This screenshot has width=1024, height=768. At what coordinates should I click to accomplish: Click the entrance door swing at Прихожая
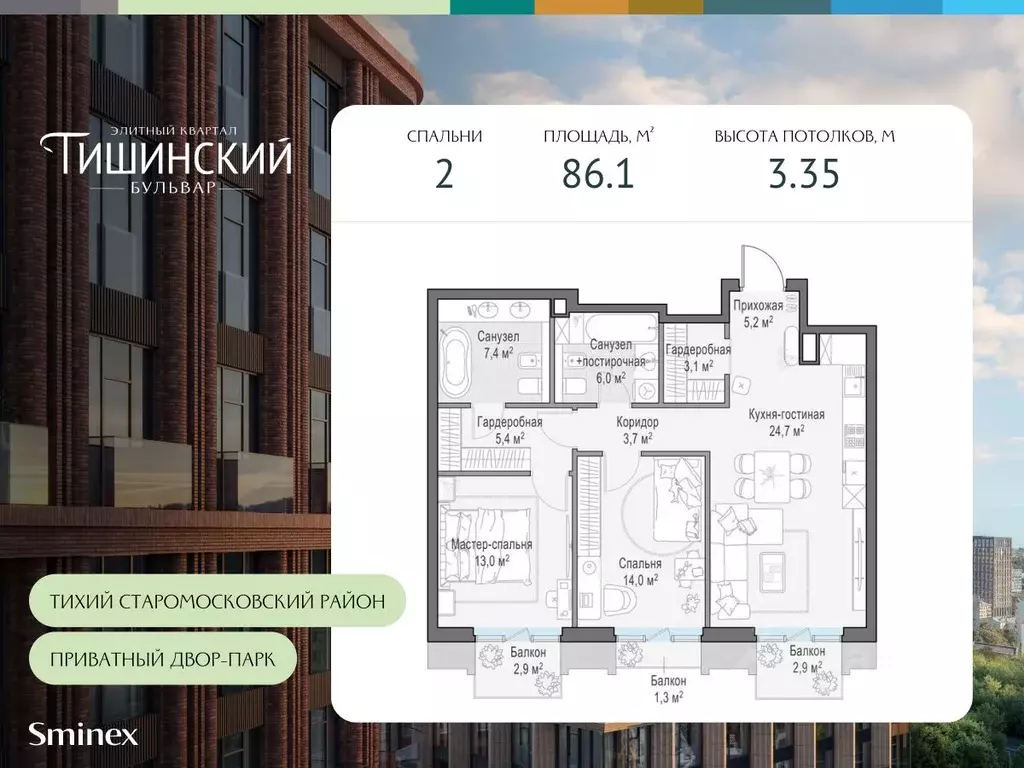[x=762, y=266]
